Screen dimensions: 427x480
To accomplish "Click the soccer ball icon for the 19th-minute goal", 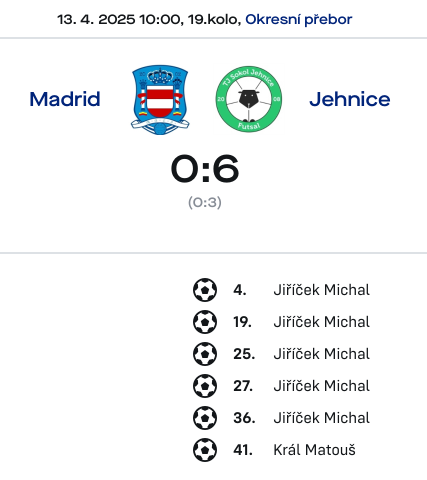I will pos(205,322).
